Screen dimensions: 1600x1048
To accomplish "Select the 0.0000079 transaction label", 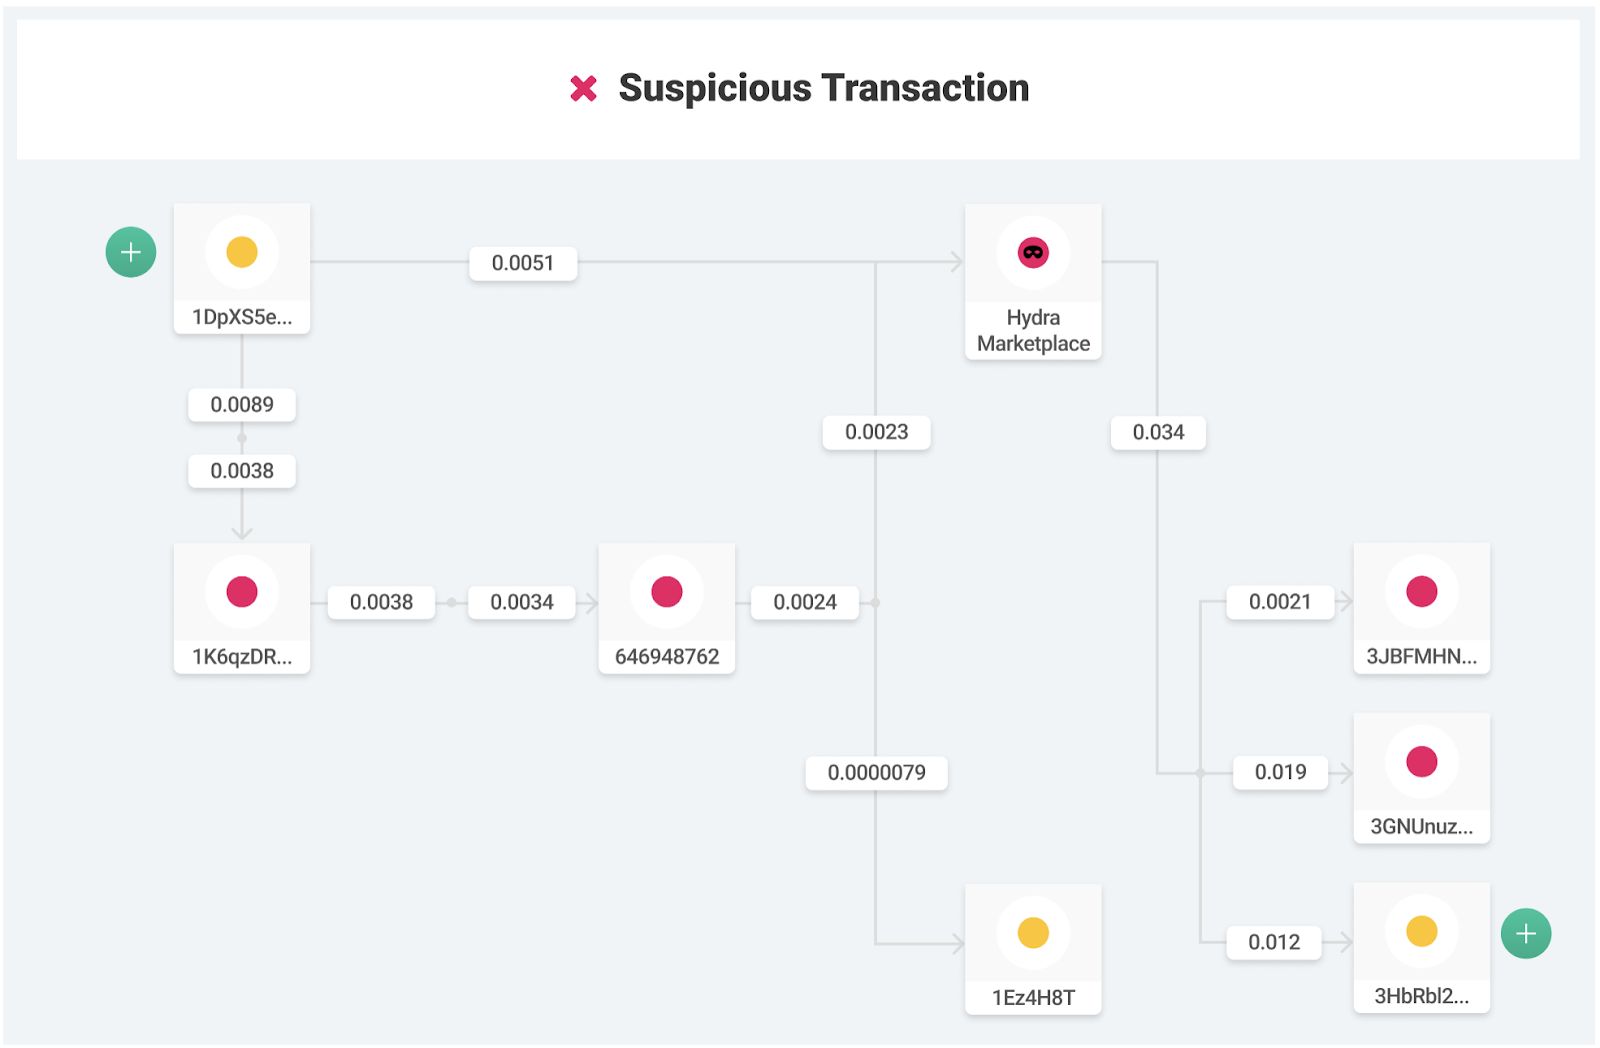I will 877,773.
